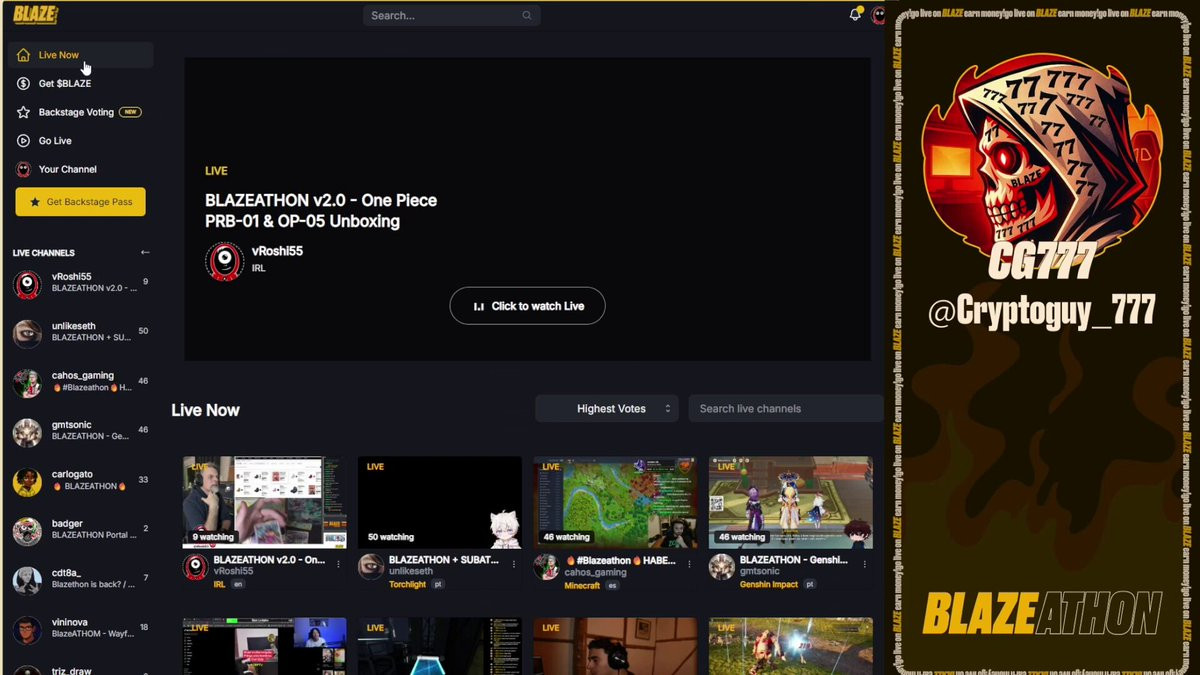Click unlikeseth name in Live Channels list
This screenshot has height=675, width=1200.
(74, 326)
